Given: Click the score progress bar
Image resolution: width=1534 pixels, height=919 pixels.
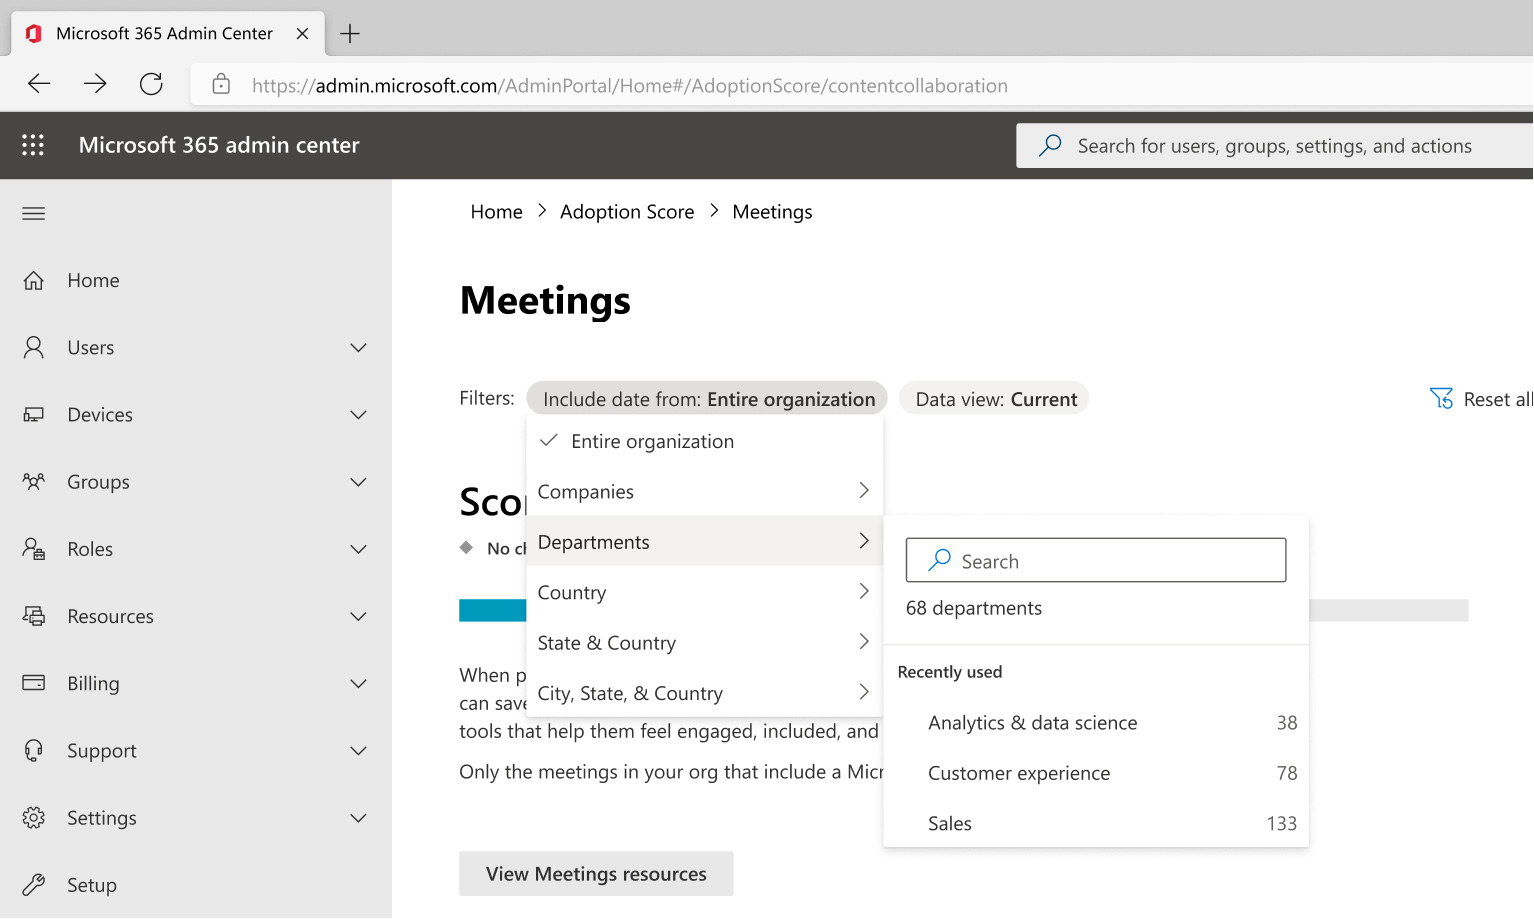Looking at the screenshot, I should click(963, 610).
